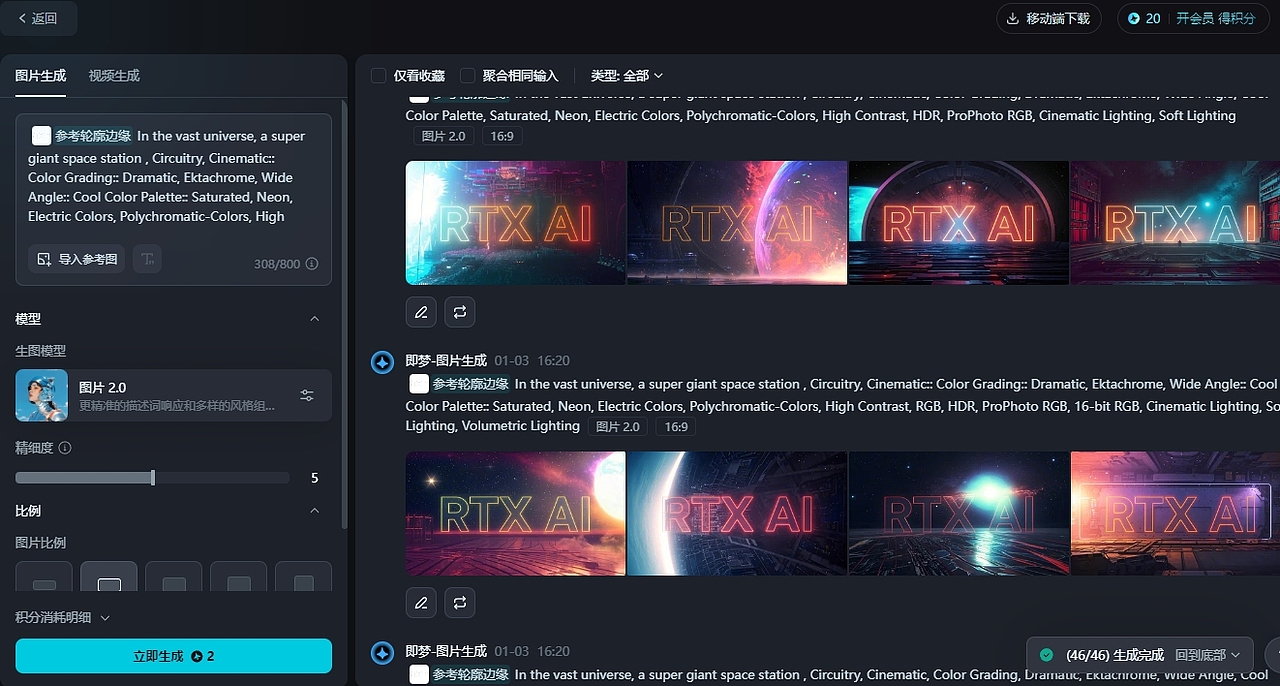Open the 开会员 得积分 membership link

(1215, 18)
